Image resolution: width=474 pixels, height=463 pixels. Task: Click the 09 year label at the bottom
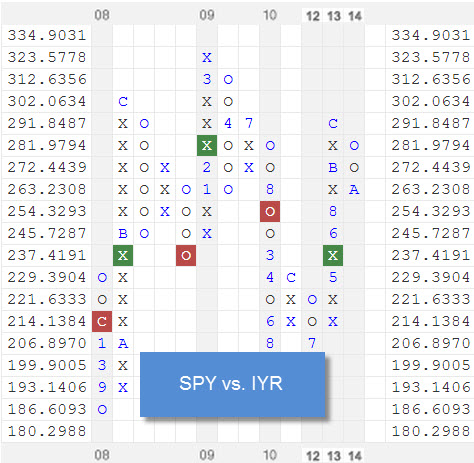click(x=207, y=455)
